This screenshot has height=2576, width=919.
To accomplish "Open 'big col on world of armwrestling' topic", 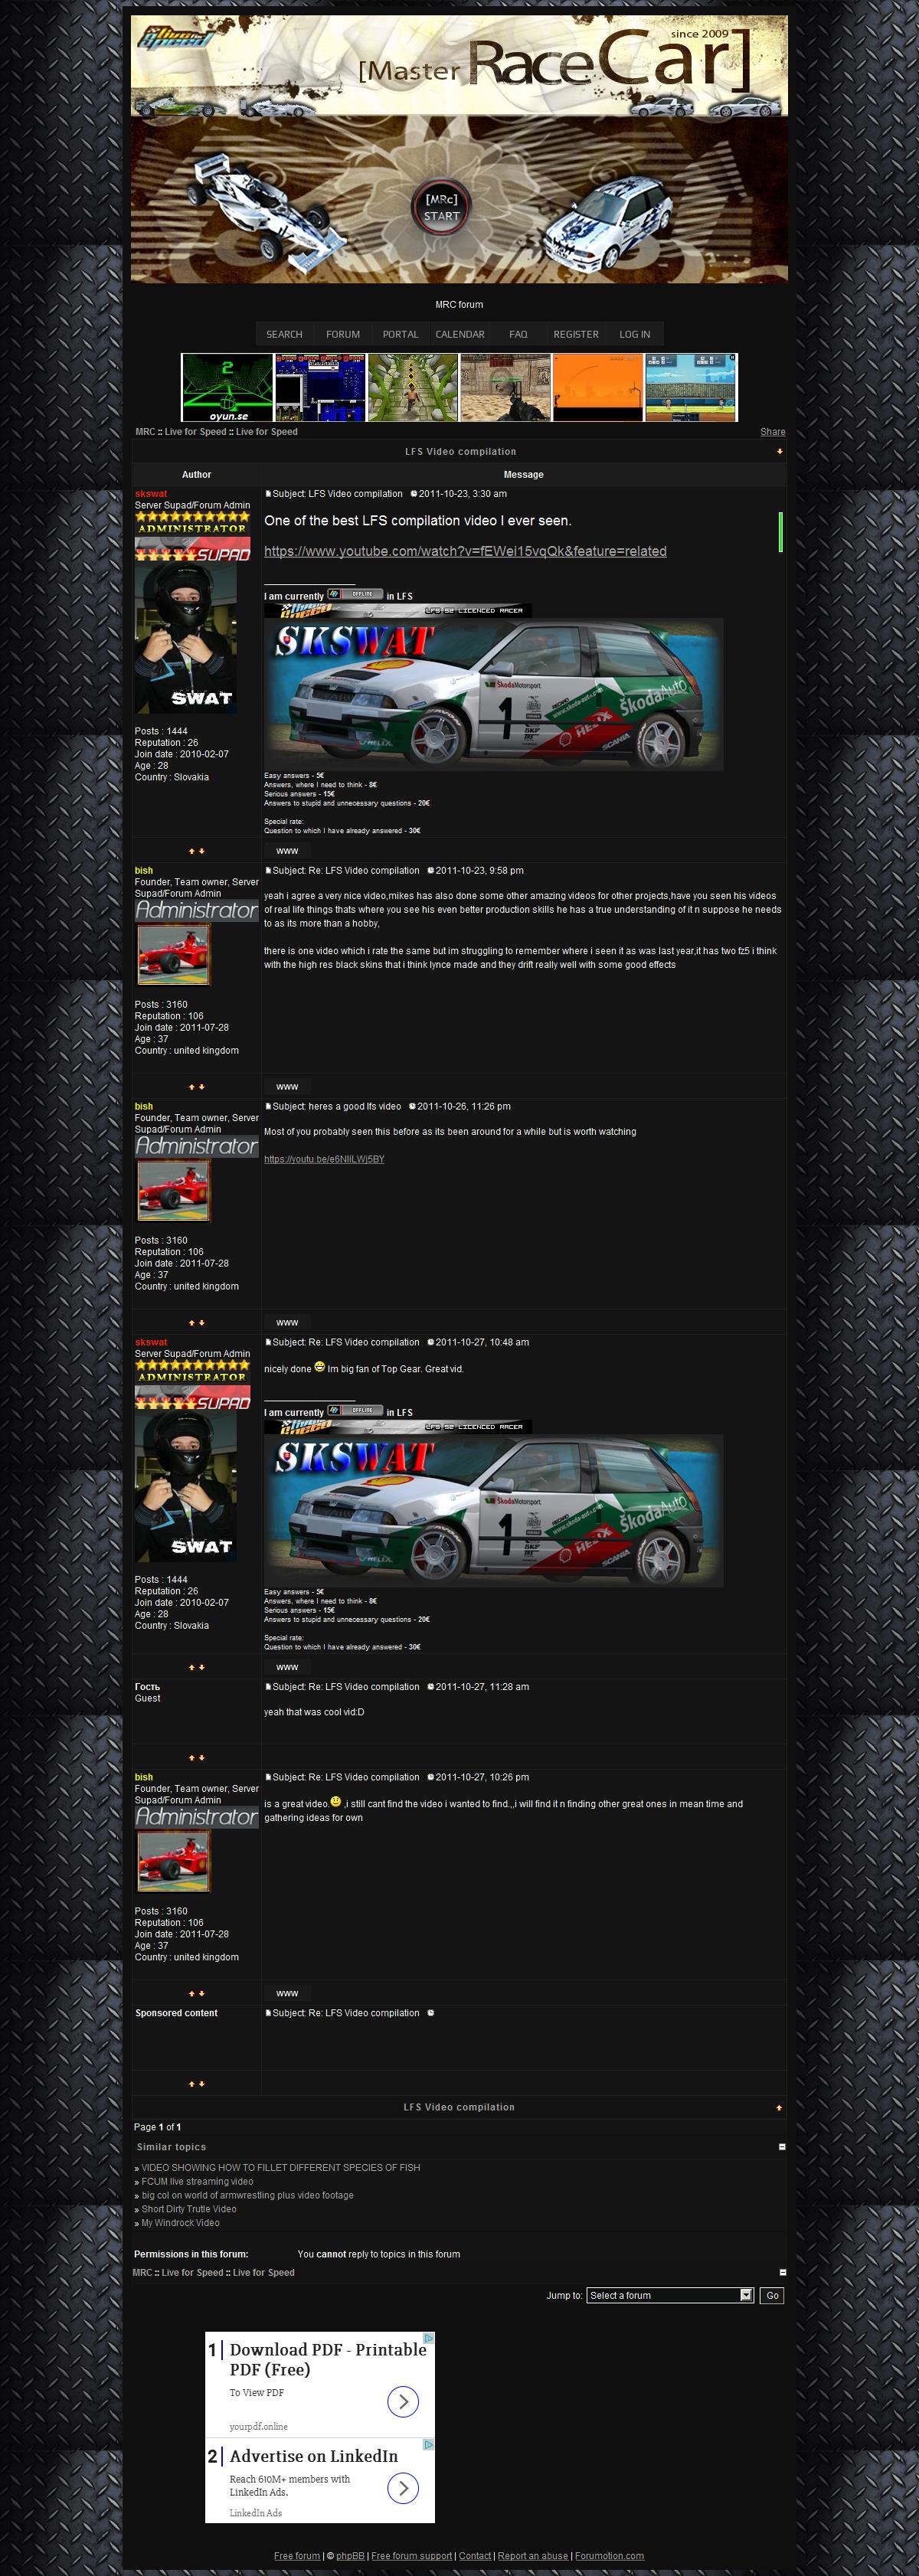I will pos(247,2195).
